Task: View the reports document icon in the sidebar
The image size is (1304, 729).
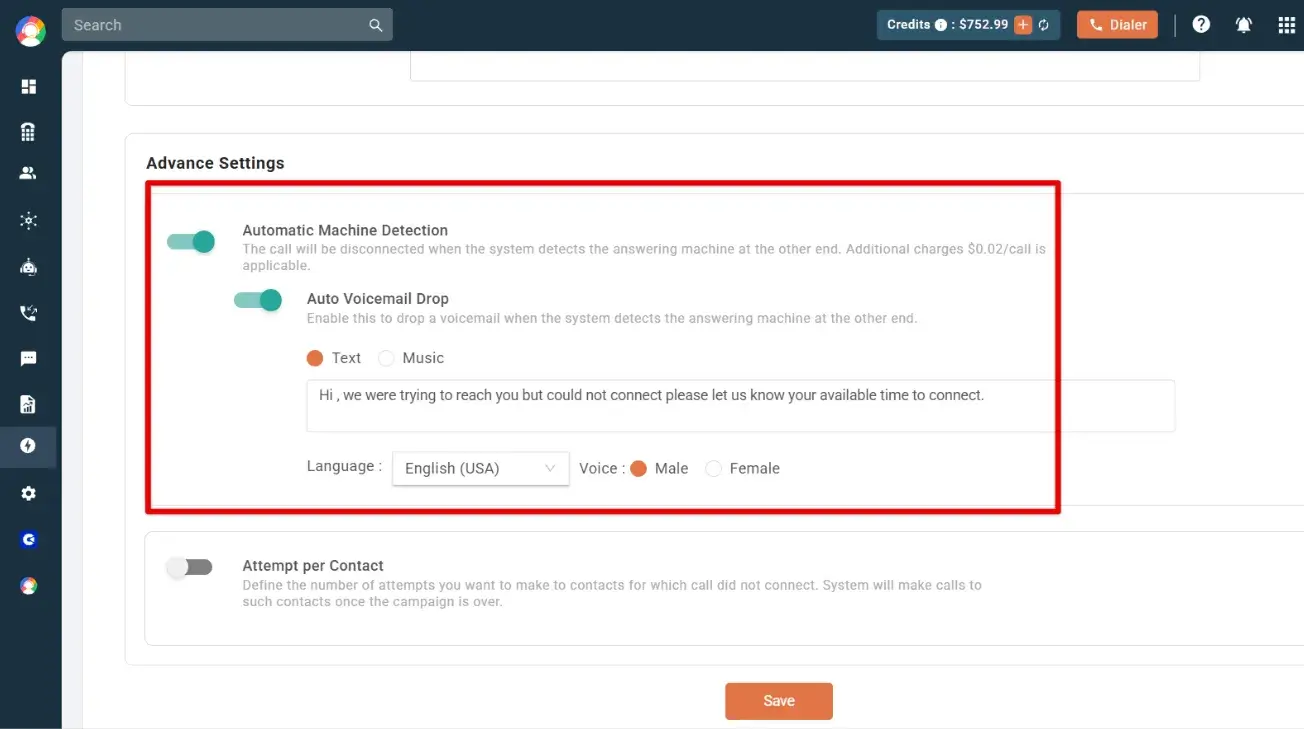Action: click(29, 402)
